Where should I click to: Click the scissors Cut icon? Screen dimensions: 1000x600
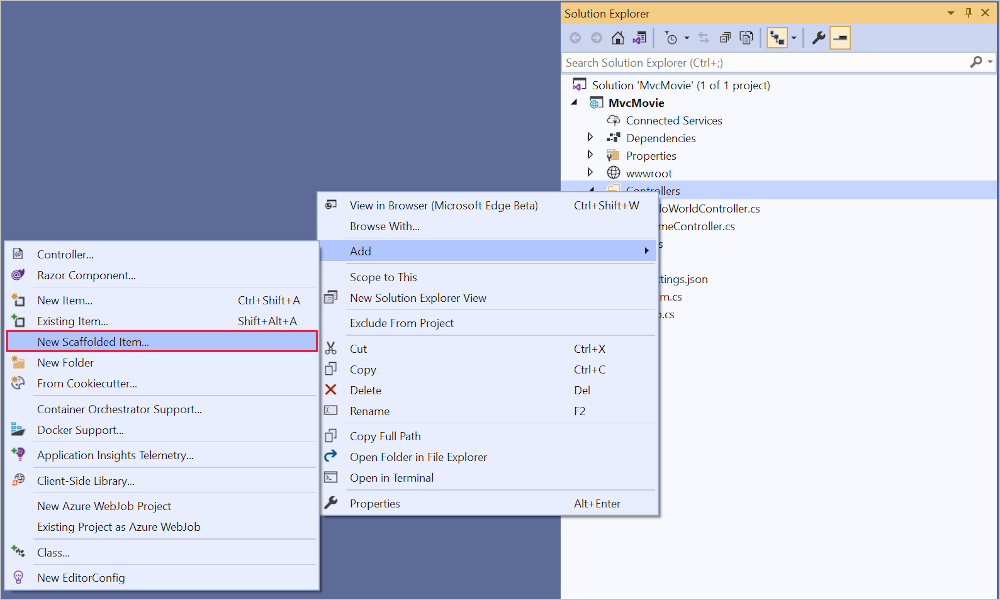tap(331, 349)
